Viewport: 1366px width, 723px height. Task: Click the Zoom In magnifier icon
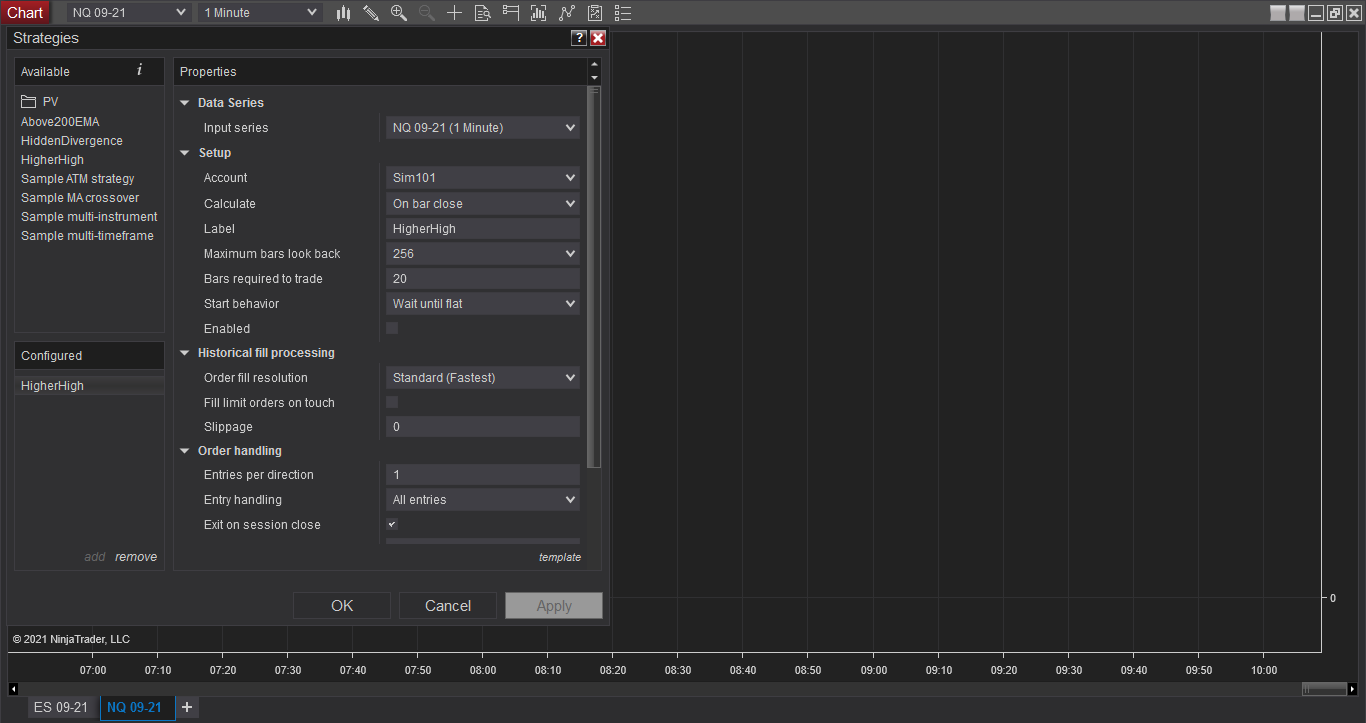(399, 13)
